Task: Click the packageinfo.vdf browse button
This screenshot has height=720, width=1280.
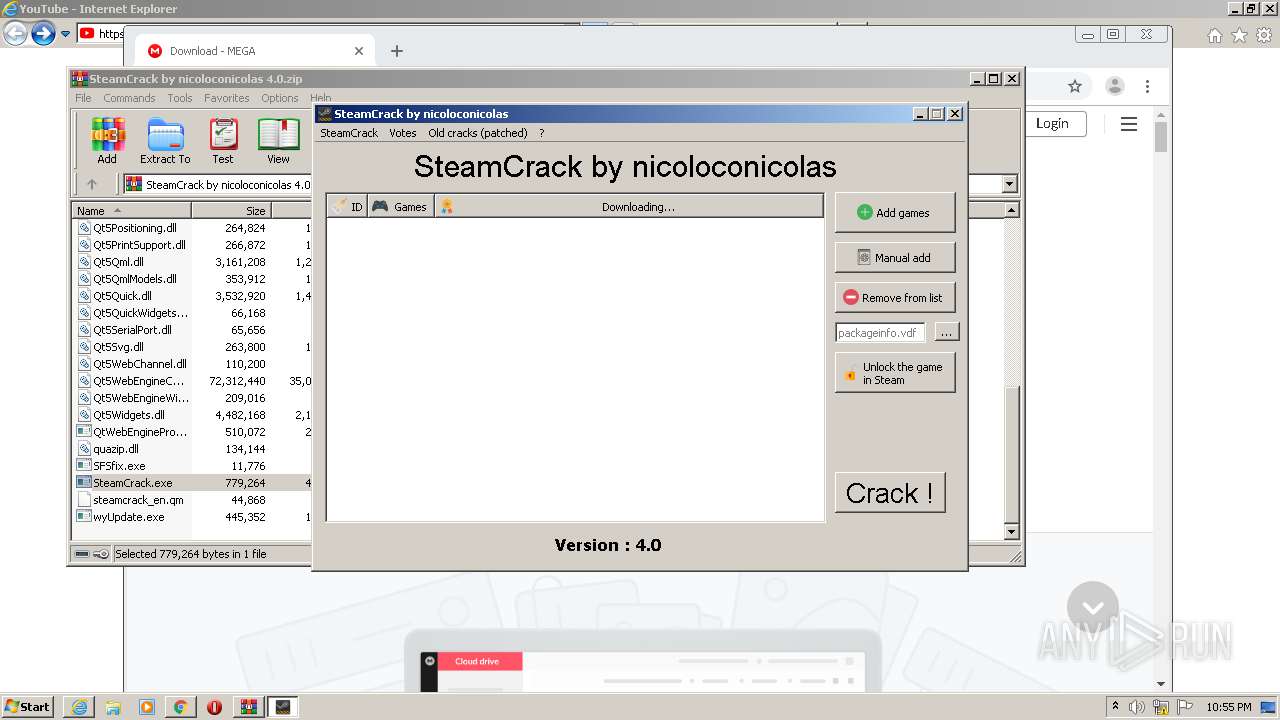Action: [947, 333]
